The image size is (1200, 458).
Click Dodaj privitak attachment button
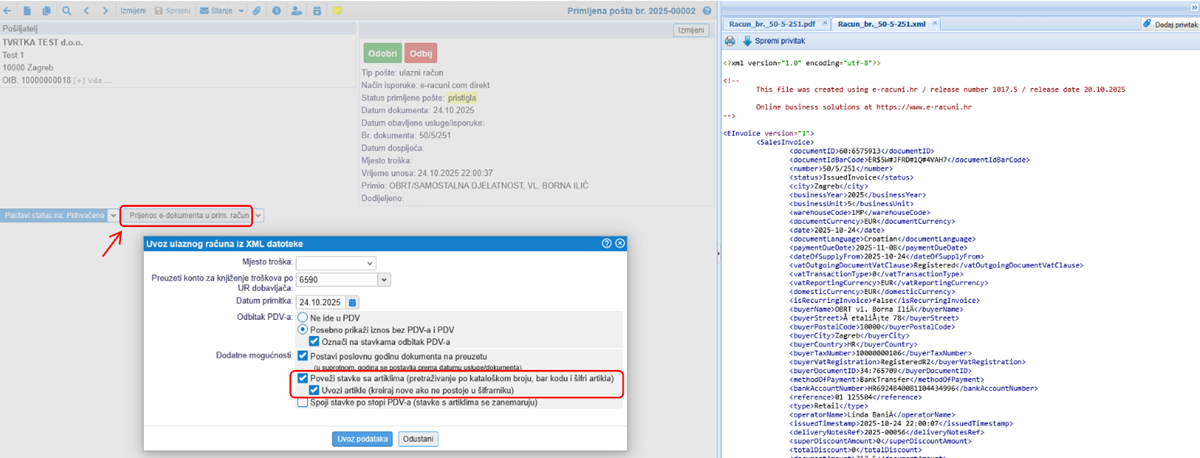coord(1172,22)
